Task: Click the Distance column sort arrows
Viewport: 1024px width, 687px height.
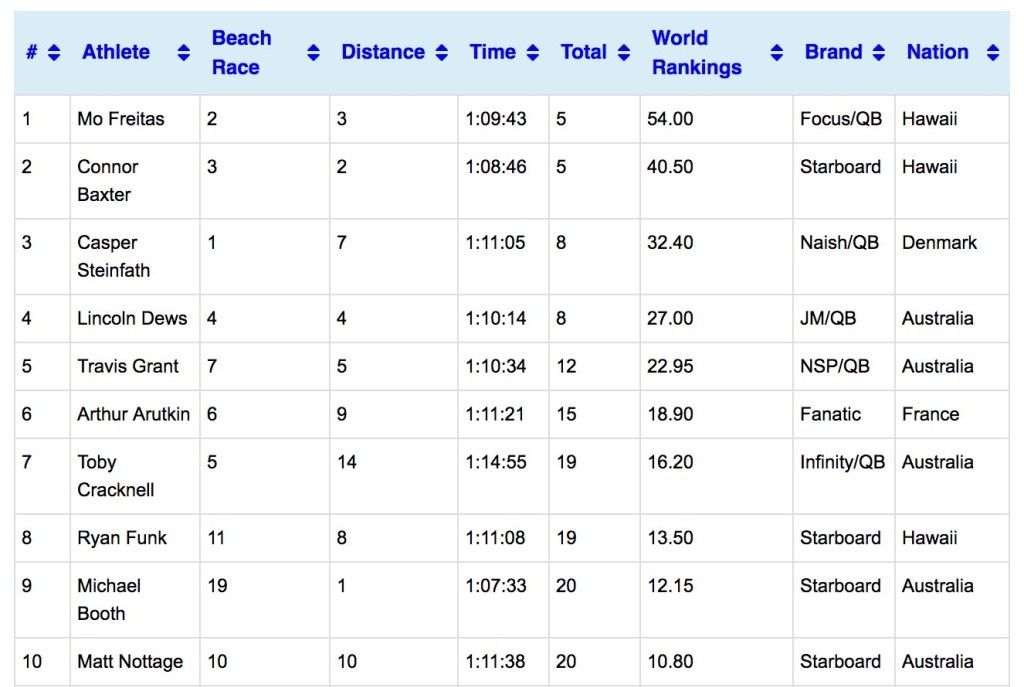Action: point(442,53)
